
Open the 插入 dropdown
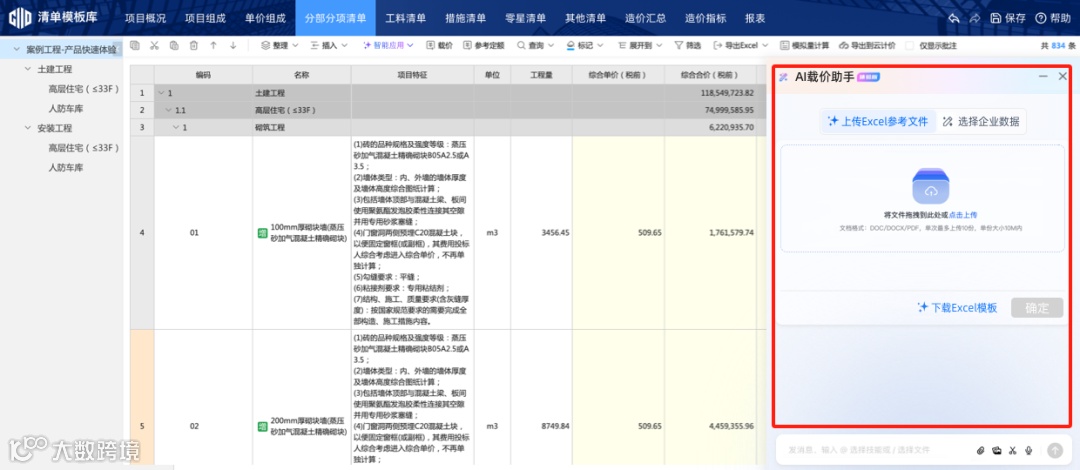coord(329,45)
